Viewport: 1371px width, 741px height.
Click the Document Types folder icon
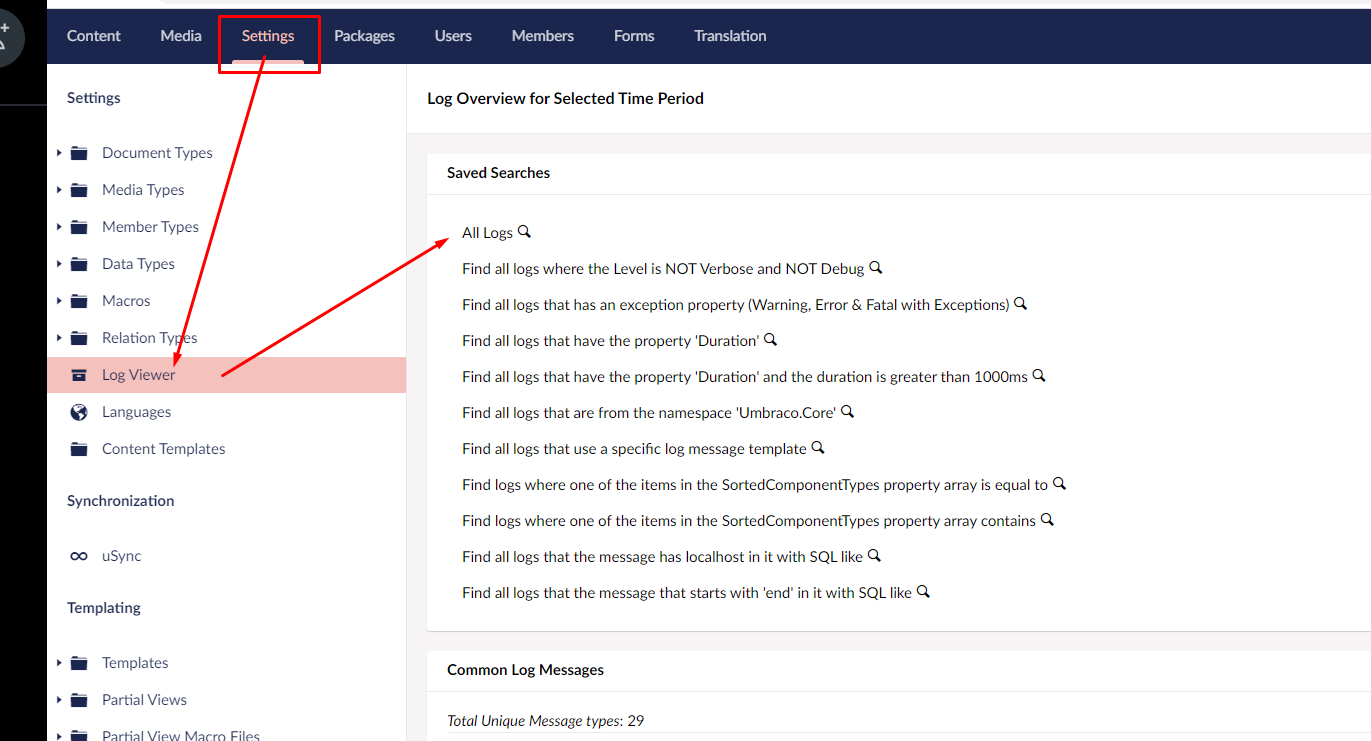[x=79, y=153]
